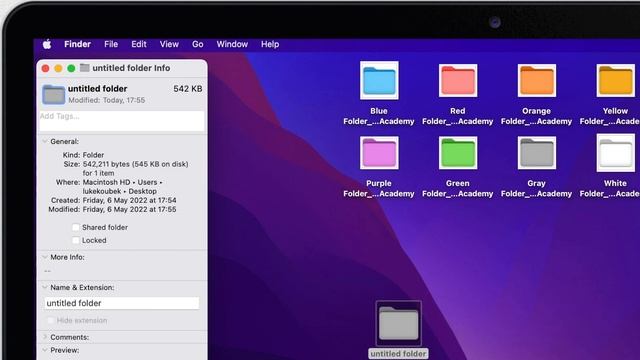Click the folder icon in Info header

(x=53, y=94)
